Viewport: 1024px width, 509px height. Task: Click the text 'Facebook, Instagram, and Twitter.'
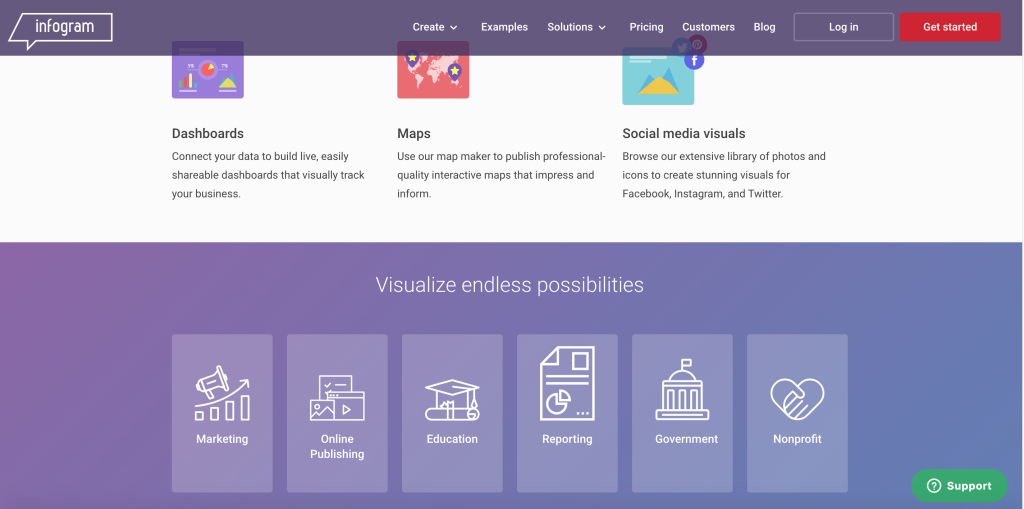tap(702, 194)
